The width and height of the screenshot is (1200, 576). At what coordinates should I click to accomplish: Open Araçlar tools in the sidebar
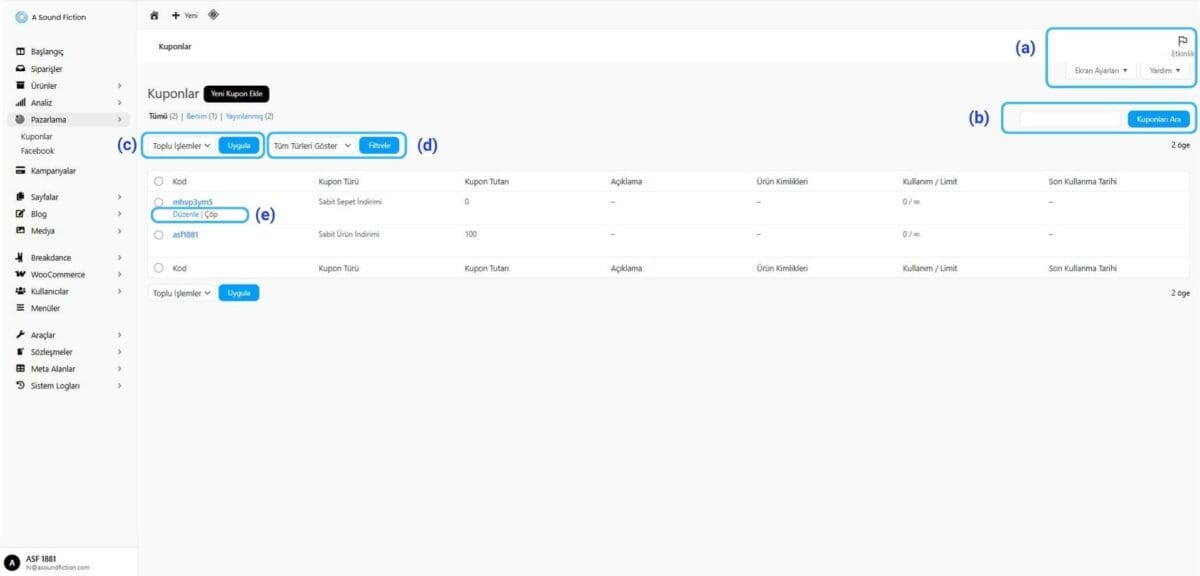click(43, 335)
